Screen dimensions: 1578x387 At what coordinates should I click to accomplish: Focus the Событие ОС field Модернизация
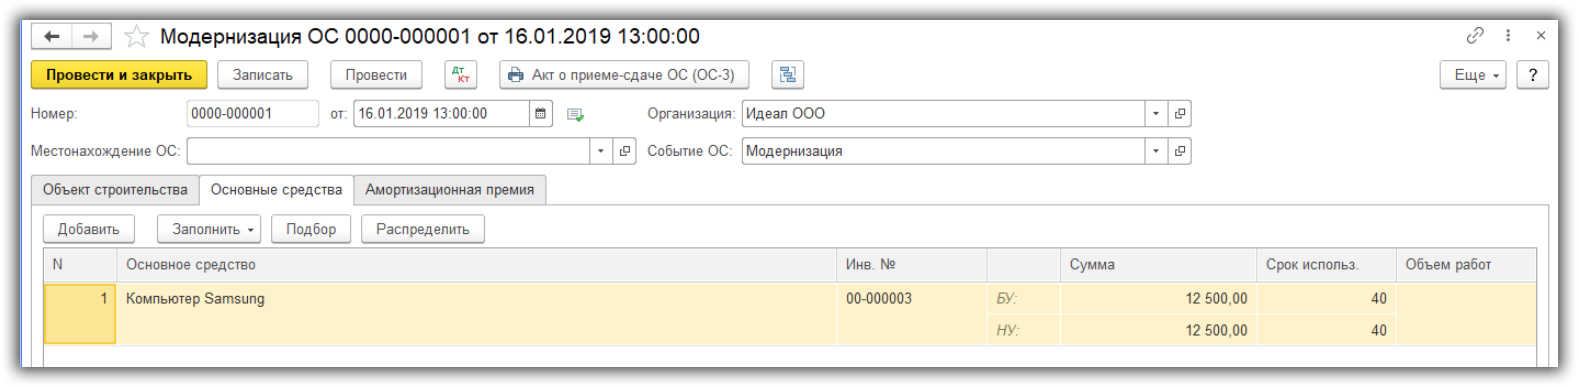(943, 151)
